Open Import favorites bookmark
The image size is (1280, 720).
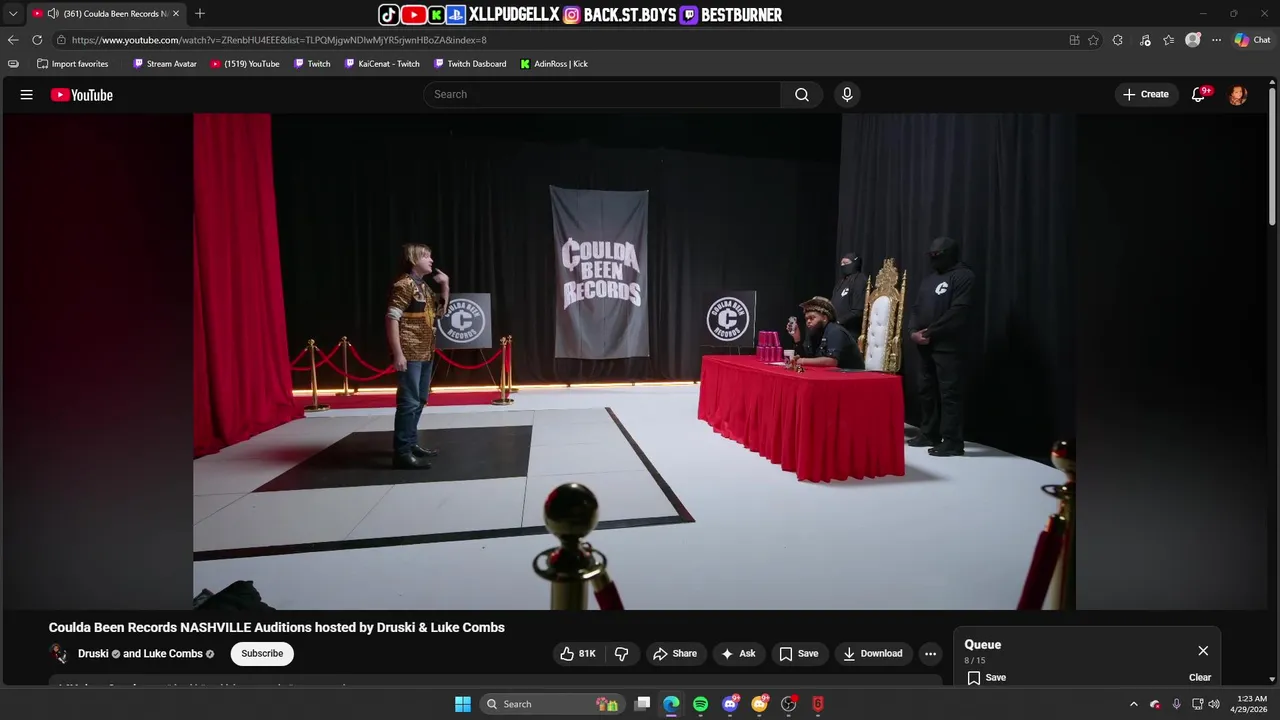pyautogui.click(x=72, y=64)
